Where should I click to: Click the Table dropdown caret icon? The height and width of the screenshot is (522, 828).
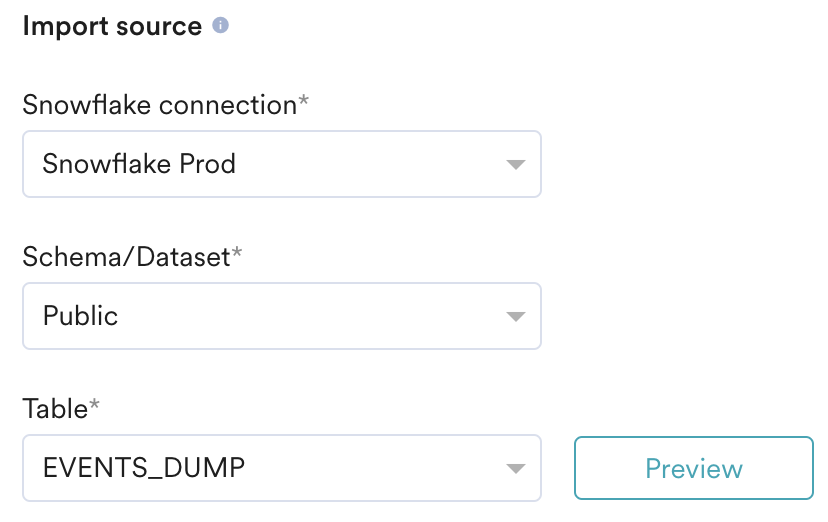tap(515, 469)
